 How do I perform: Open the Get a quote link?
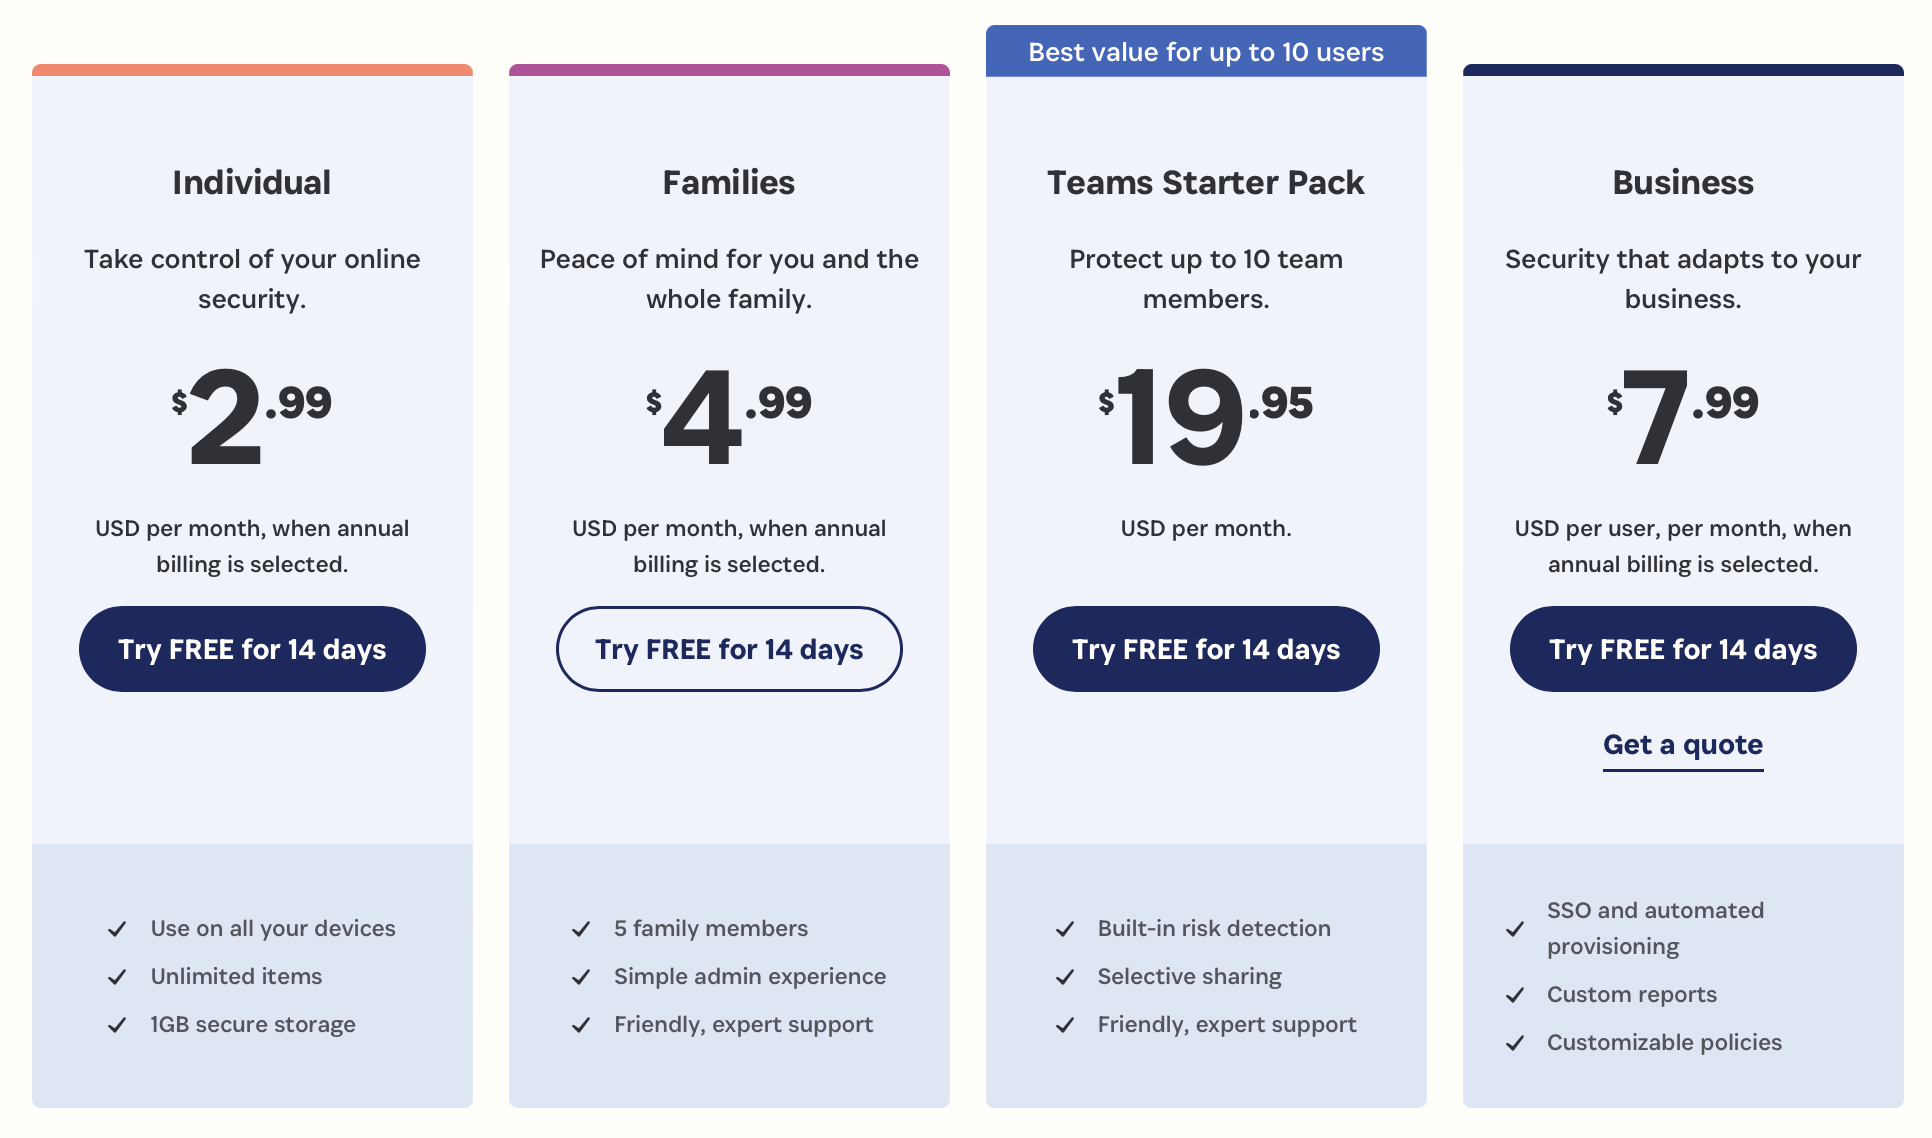[x=1683, y=745]
